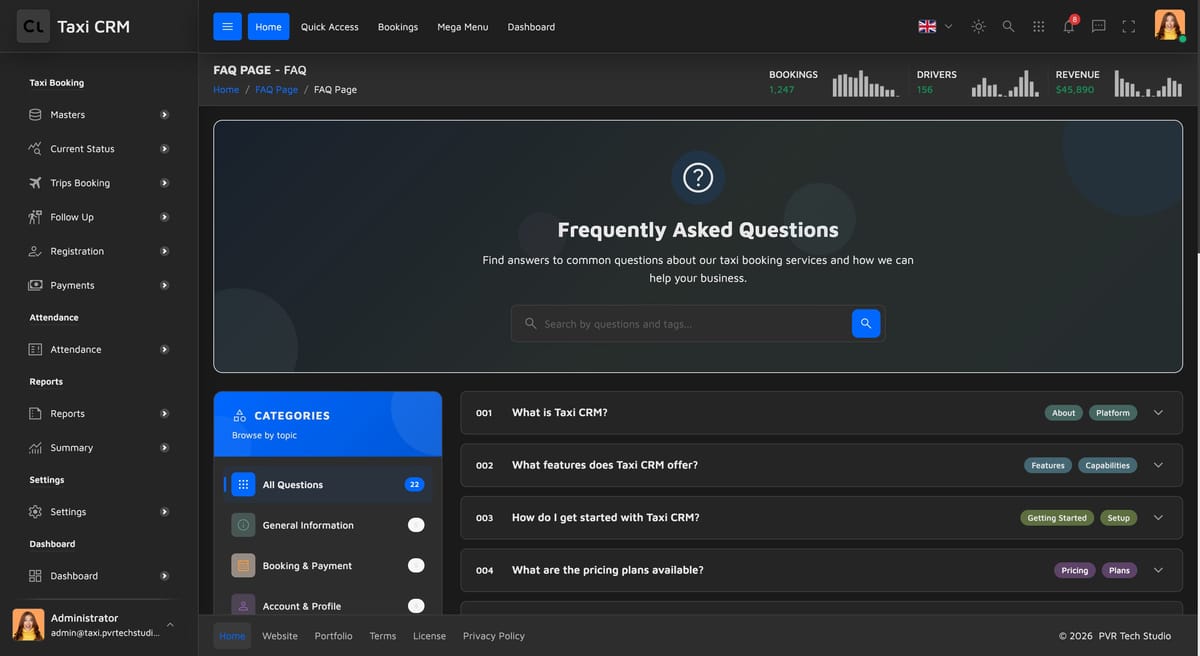Screen dimensions: 1200x656
Task: Toggle fullscreen mode icon
Action: click(1128, 27)
